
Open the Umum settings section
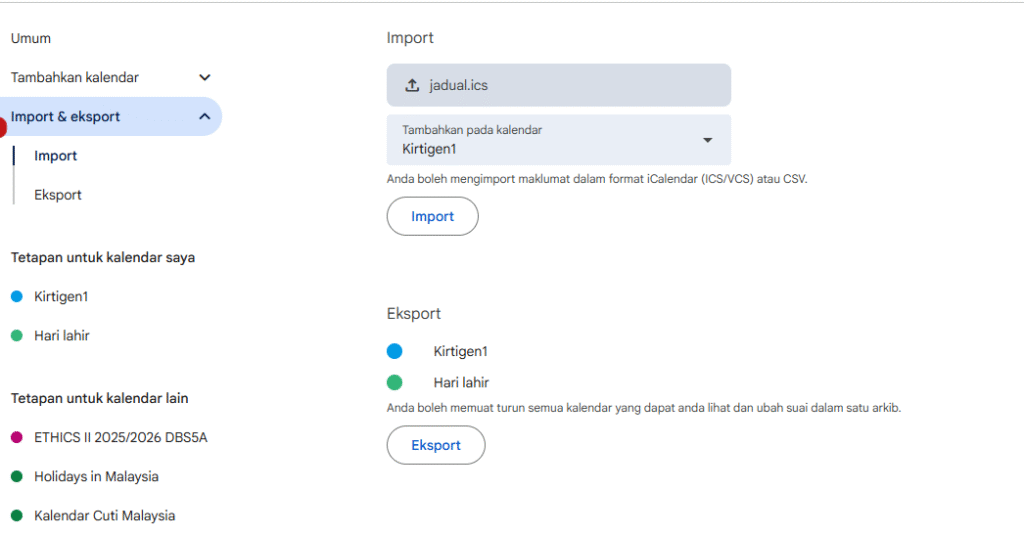[x=31, y=38]
